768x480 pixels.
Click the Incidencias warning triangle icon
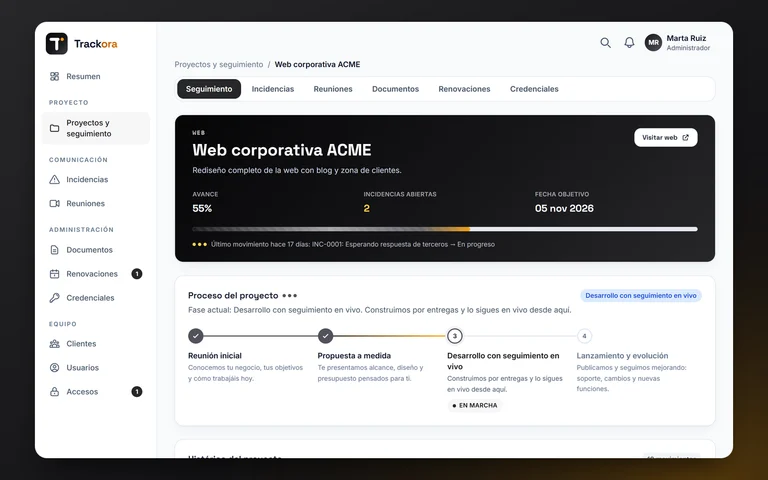pos(54,179)
